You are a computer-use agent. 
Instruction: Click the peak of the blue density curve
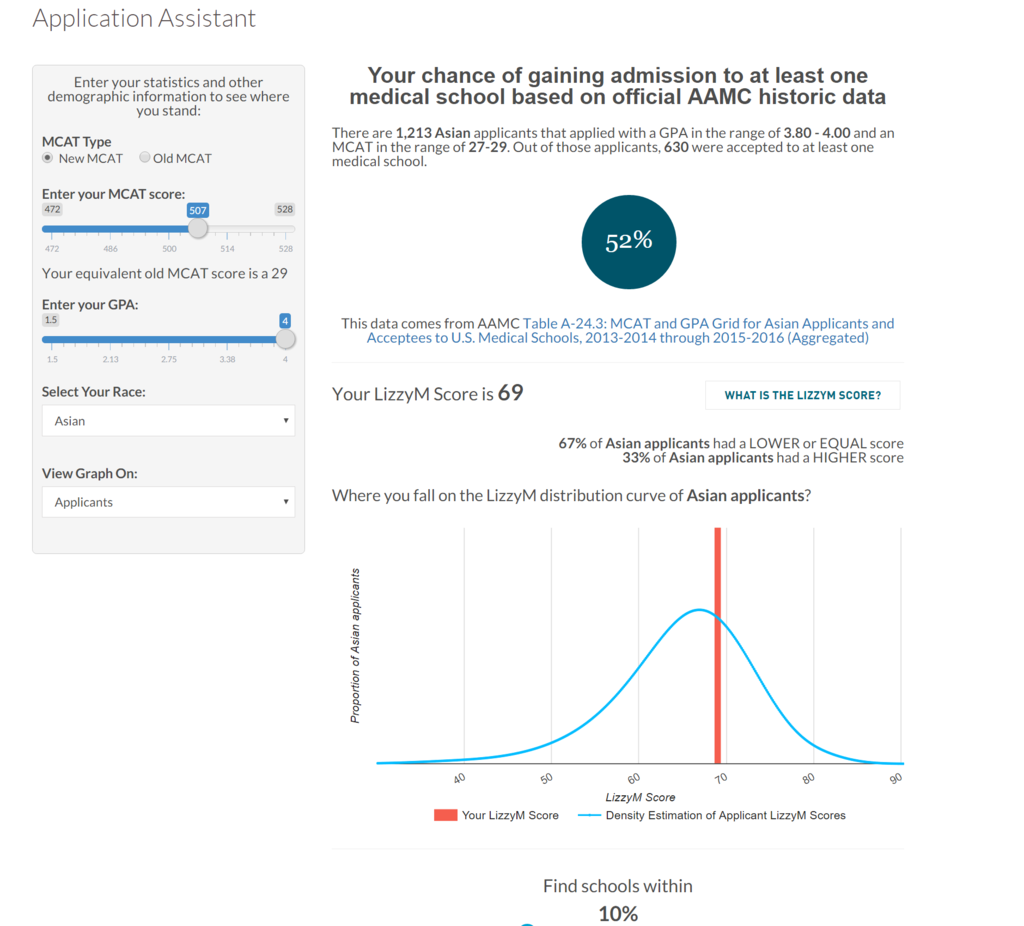(699, 610)
